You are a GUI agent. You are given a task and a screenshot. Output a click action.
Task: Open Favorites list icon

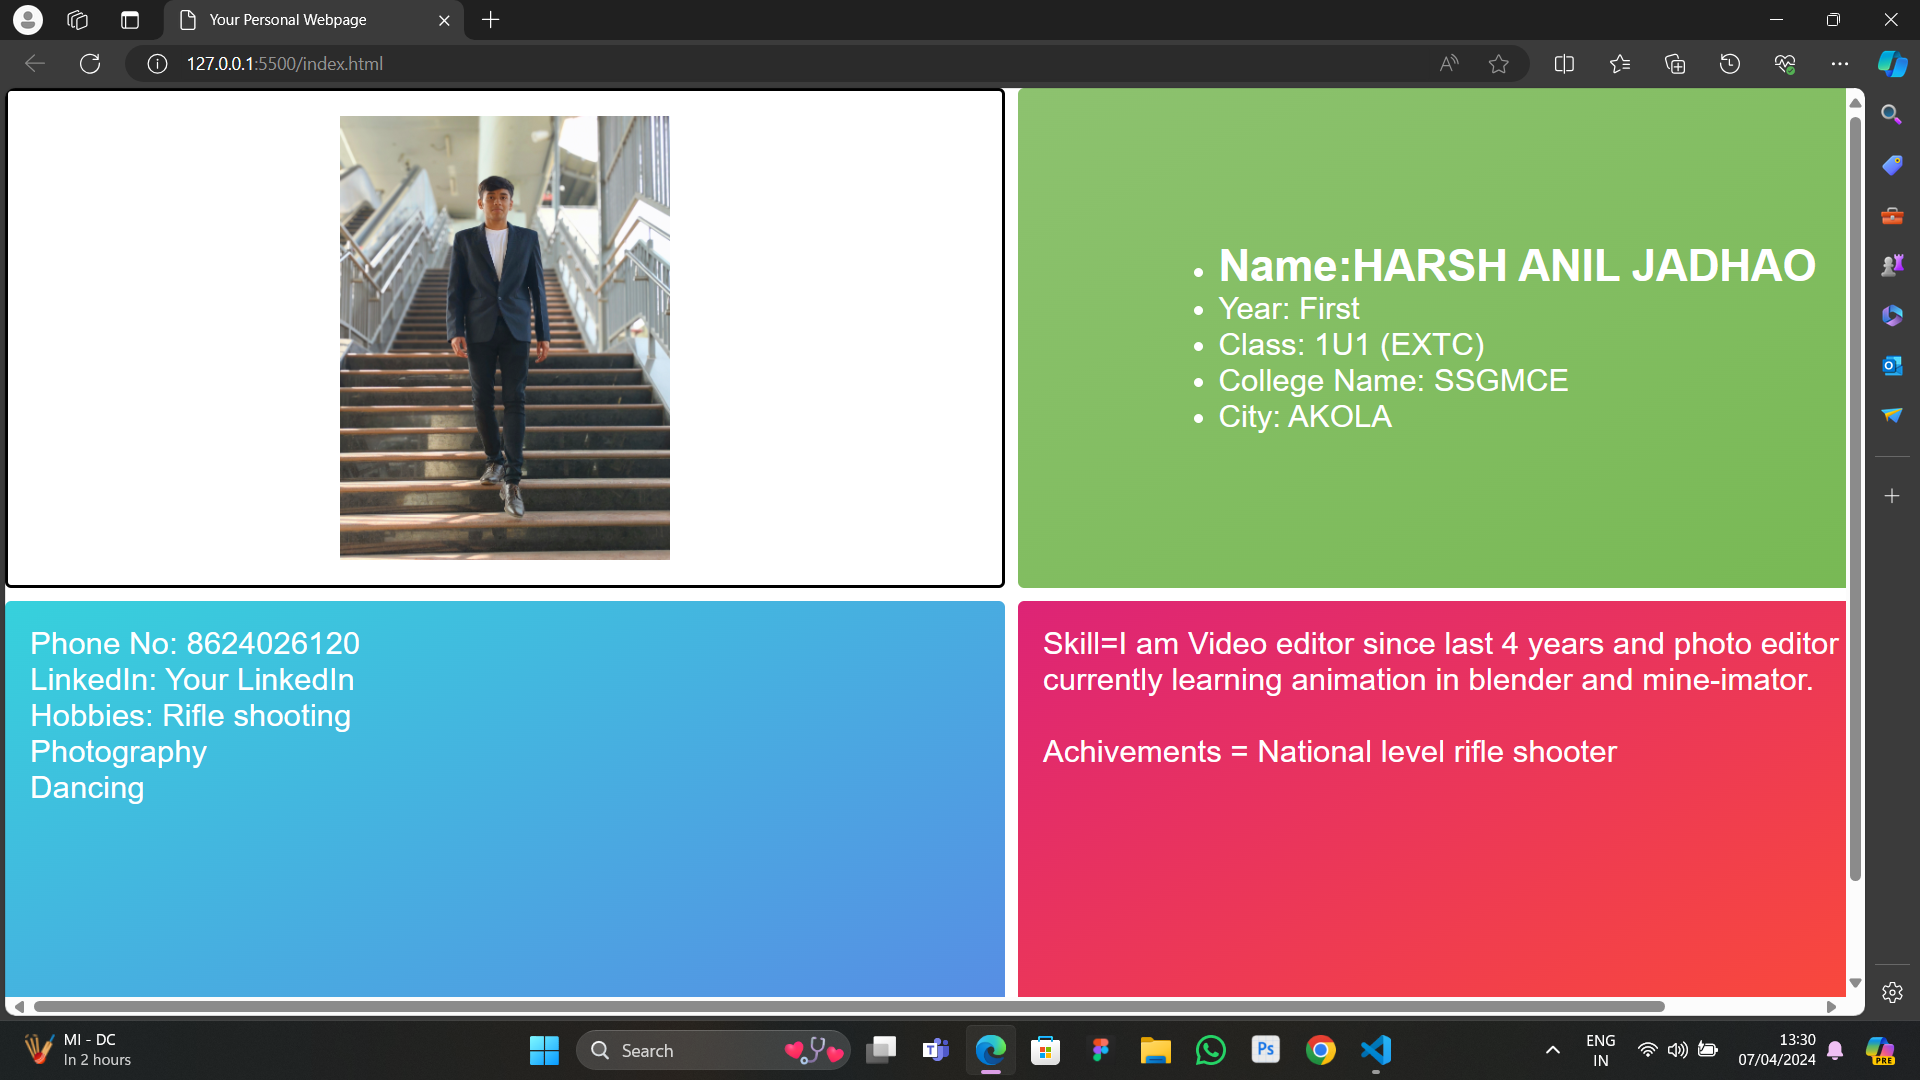point(1620,64)
